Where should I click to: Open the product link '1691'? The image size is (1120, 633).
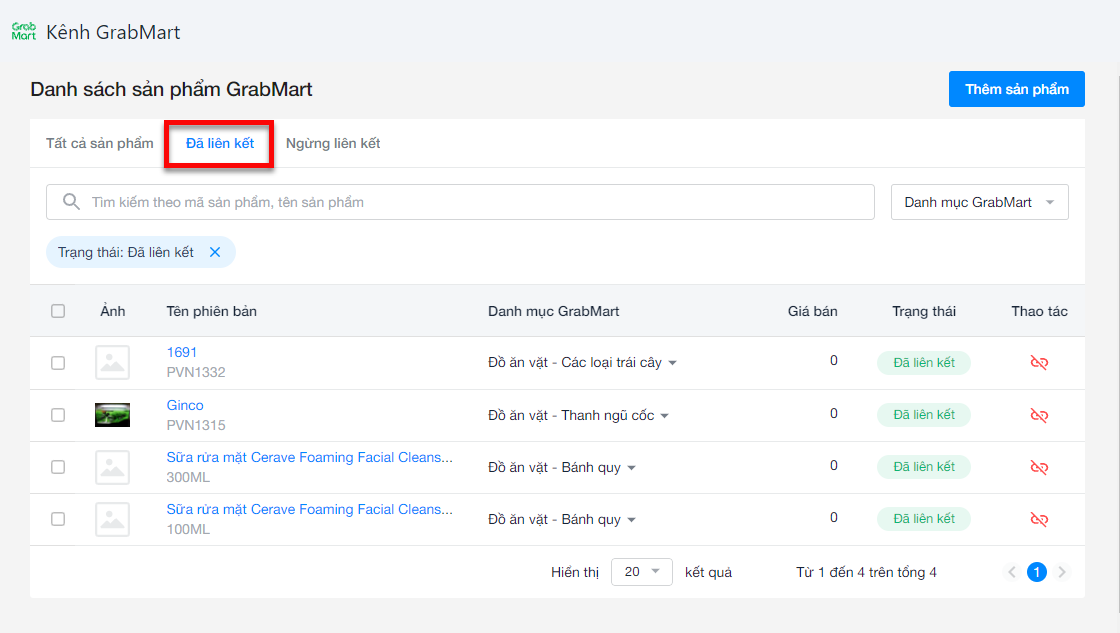point(181,352)
